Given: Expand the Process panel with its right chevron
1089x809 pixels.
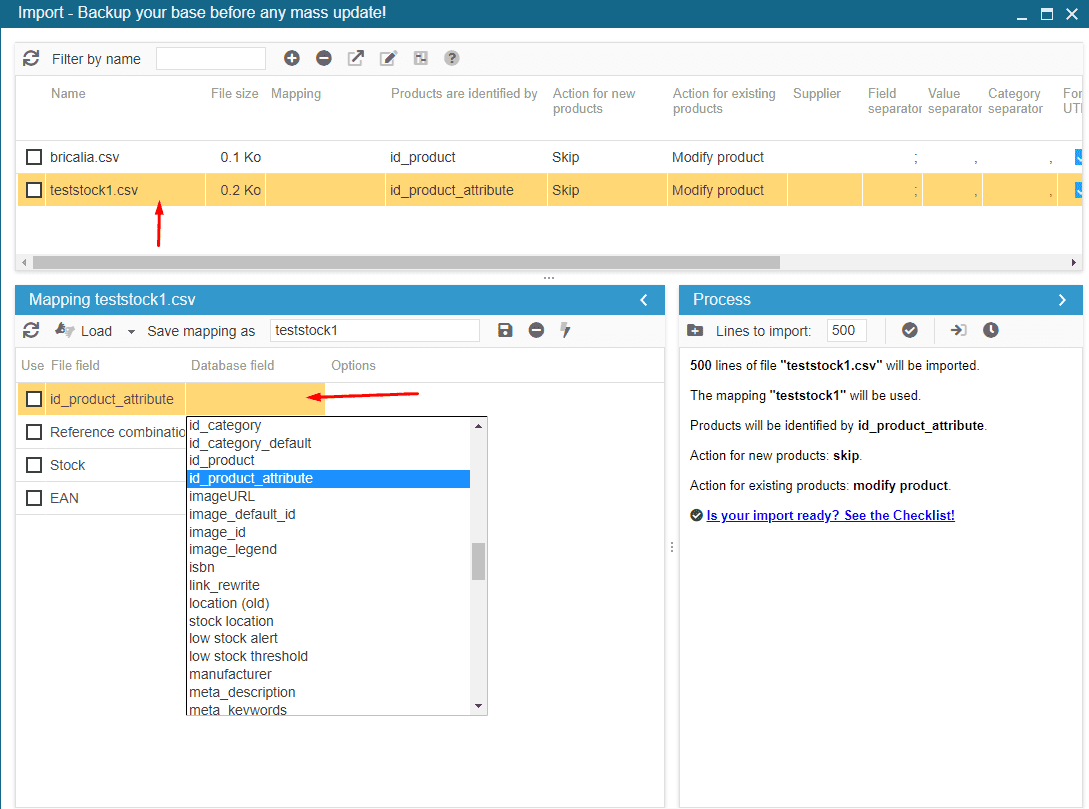Looking at the screenshot, I should pyautogui.click(x=1062, y=300).
